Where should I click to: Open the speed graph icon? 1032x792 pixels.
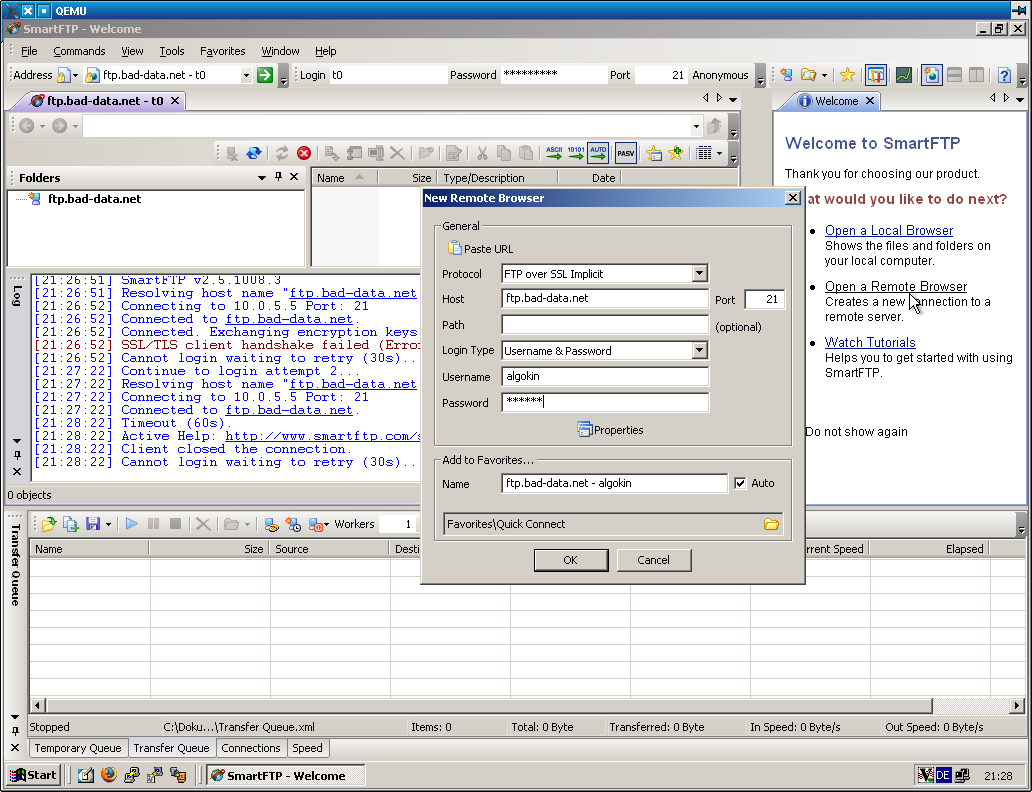point(903,75)
